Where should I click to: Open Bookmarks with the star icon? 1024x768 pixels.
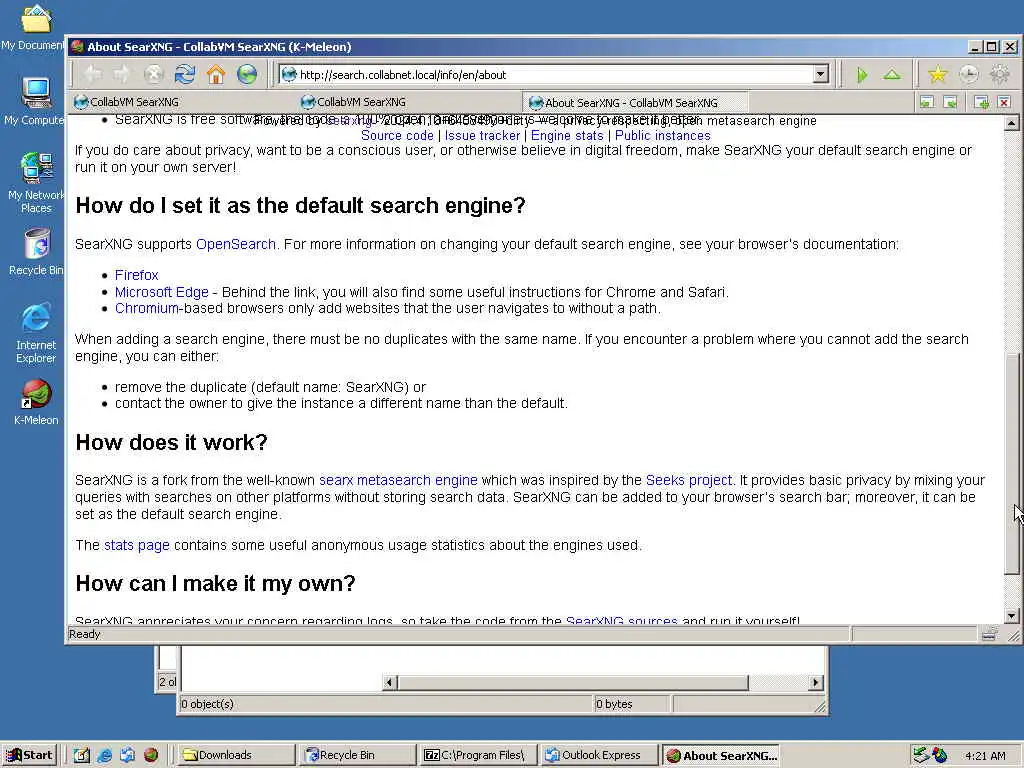938,74
